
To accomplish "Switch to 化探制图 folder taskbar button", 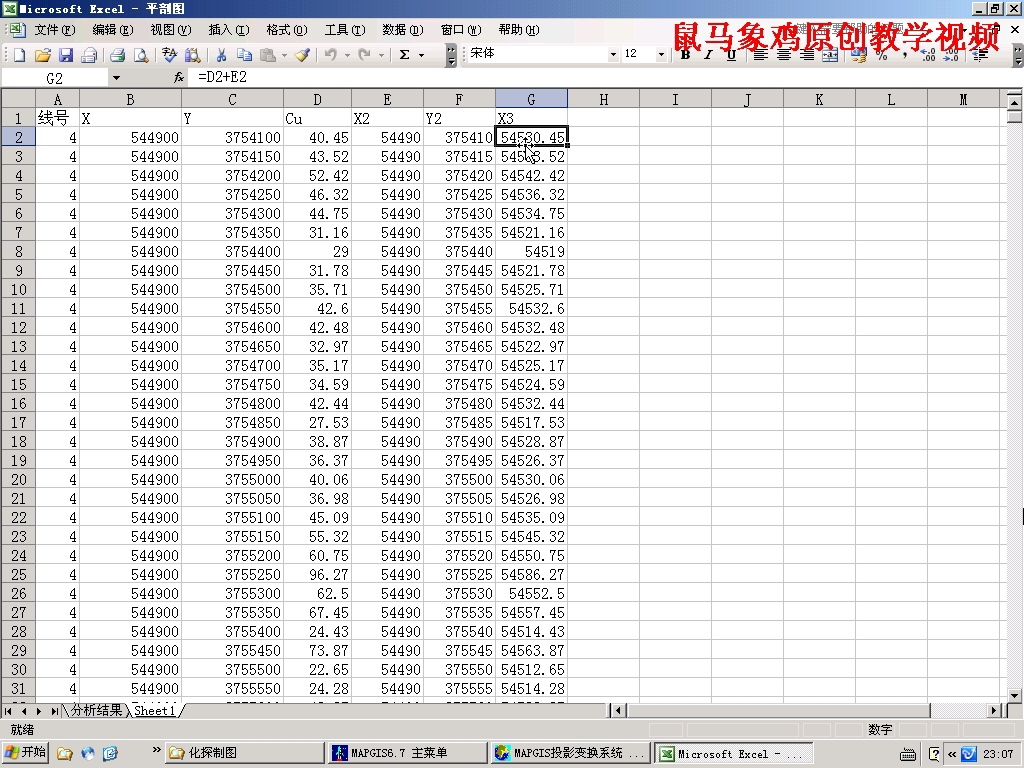I will (x=244, y=753).
